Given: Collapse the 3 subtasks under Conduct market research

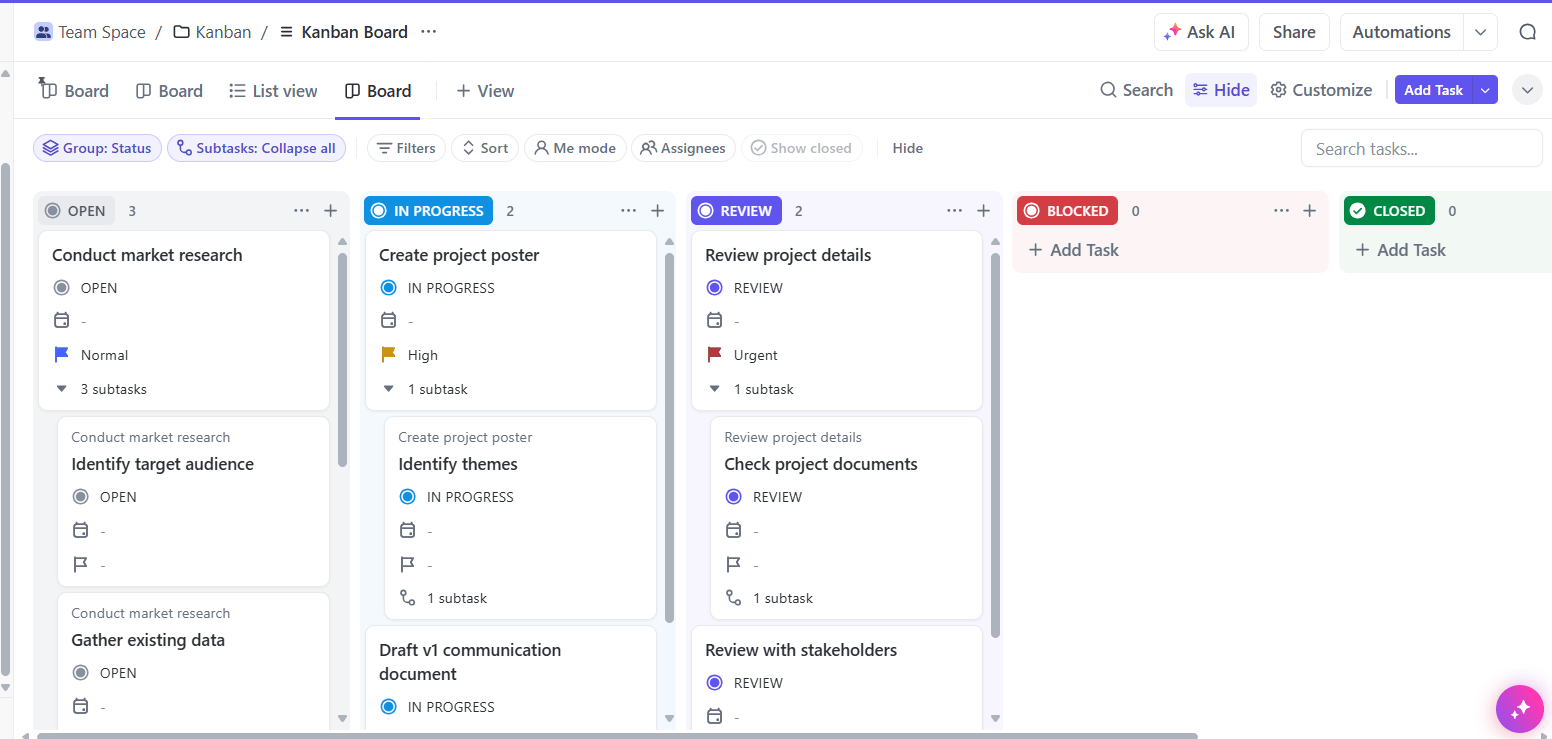Looking at the screenshot, I should [62, 389].
